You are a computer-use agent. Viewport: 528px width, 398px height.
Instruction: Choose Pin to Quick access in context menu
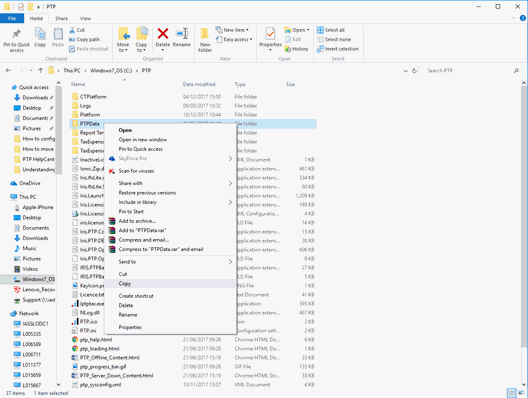(169, 149)
